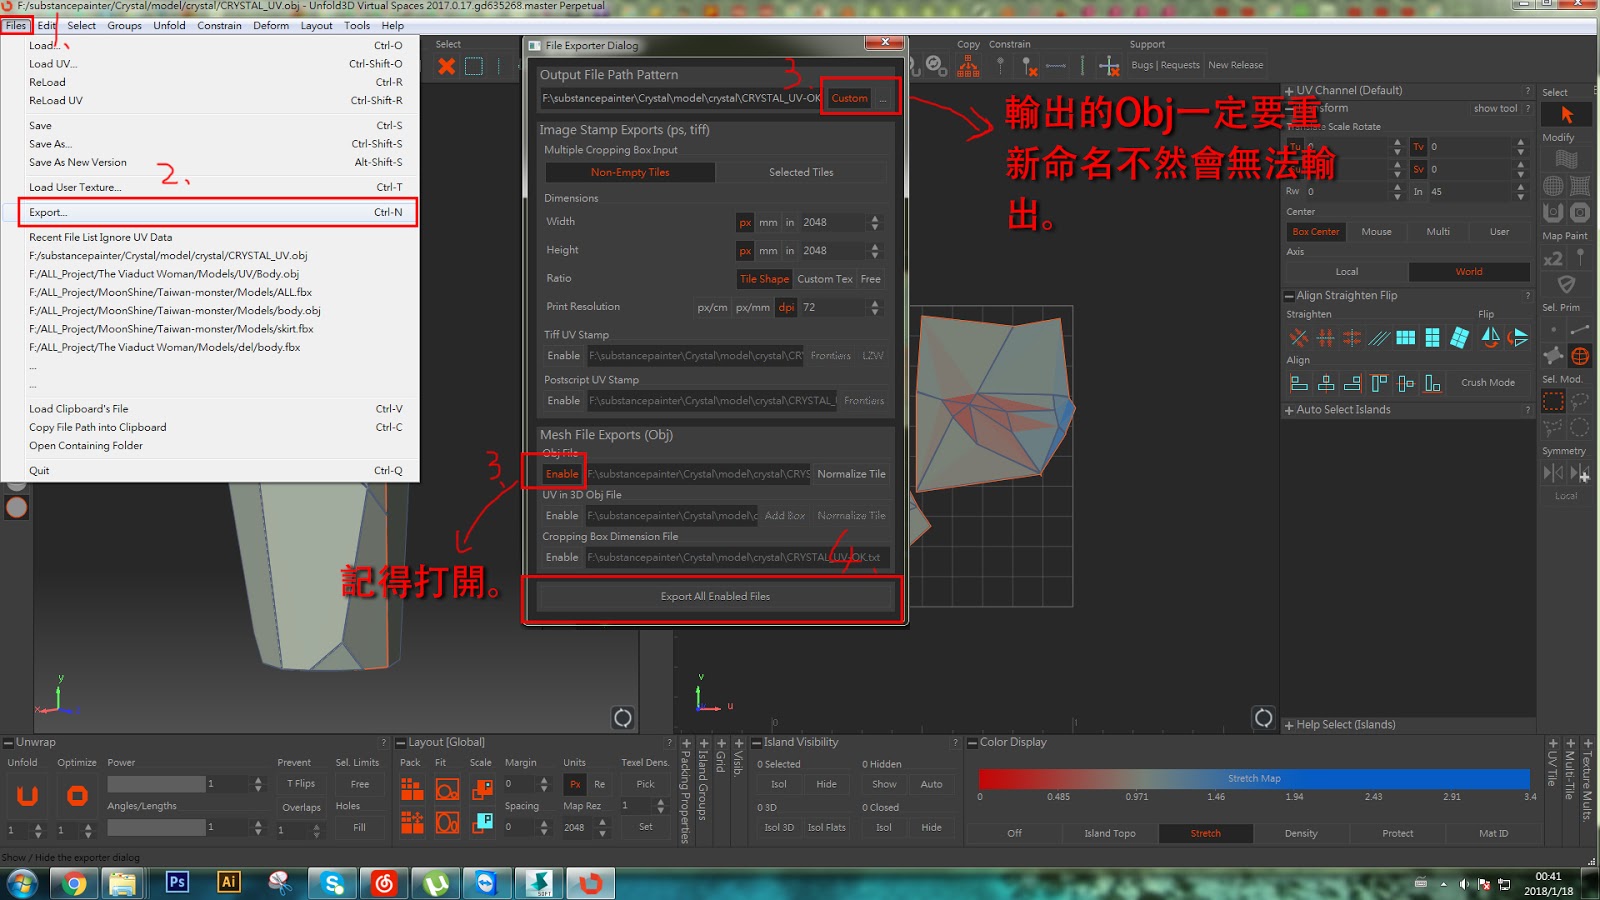The height and width of the screenshot is (900, 1600).
Task: Enable the Obj File export toggle
Action: 562,474
